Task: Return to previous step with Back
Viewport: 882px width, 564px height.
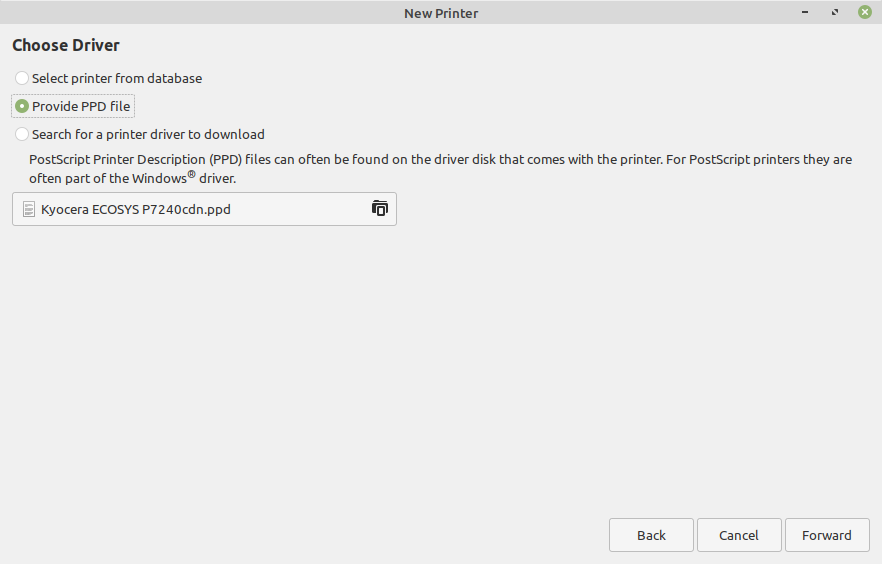Action: point(651,535)
